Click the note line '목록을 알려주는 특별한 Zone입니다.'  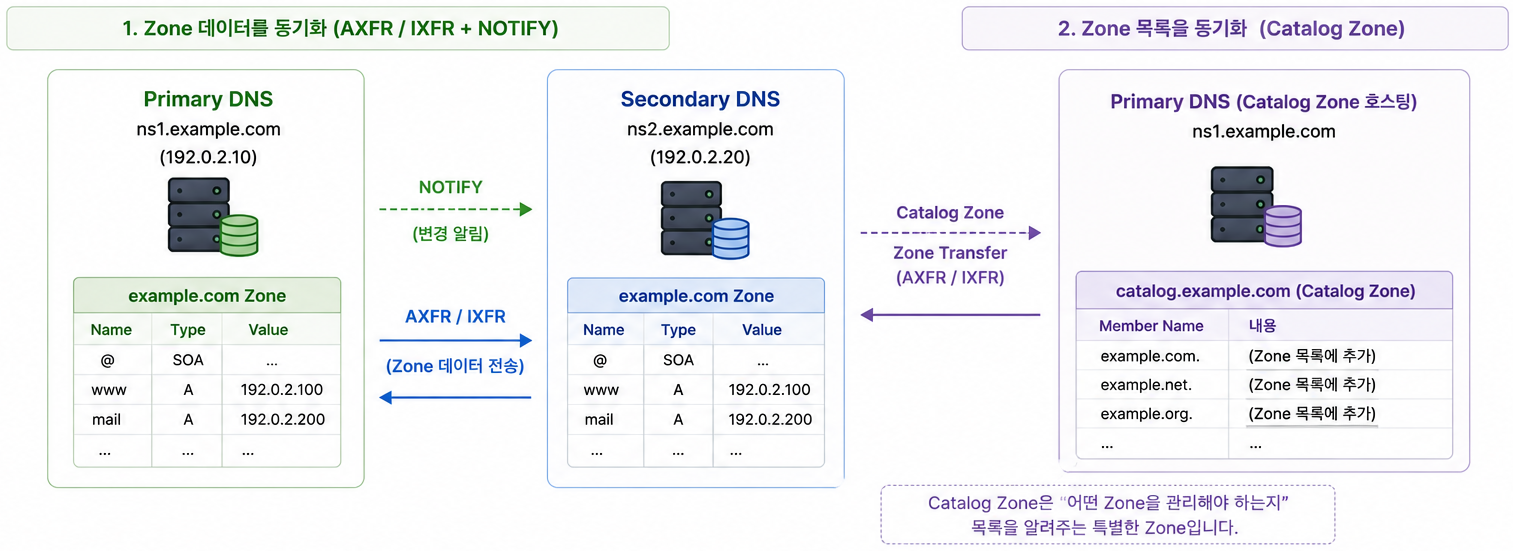1104,526
